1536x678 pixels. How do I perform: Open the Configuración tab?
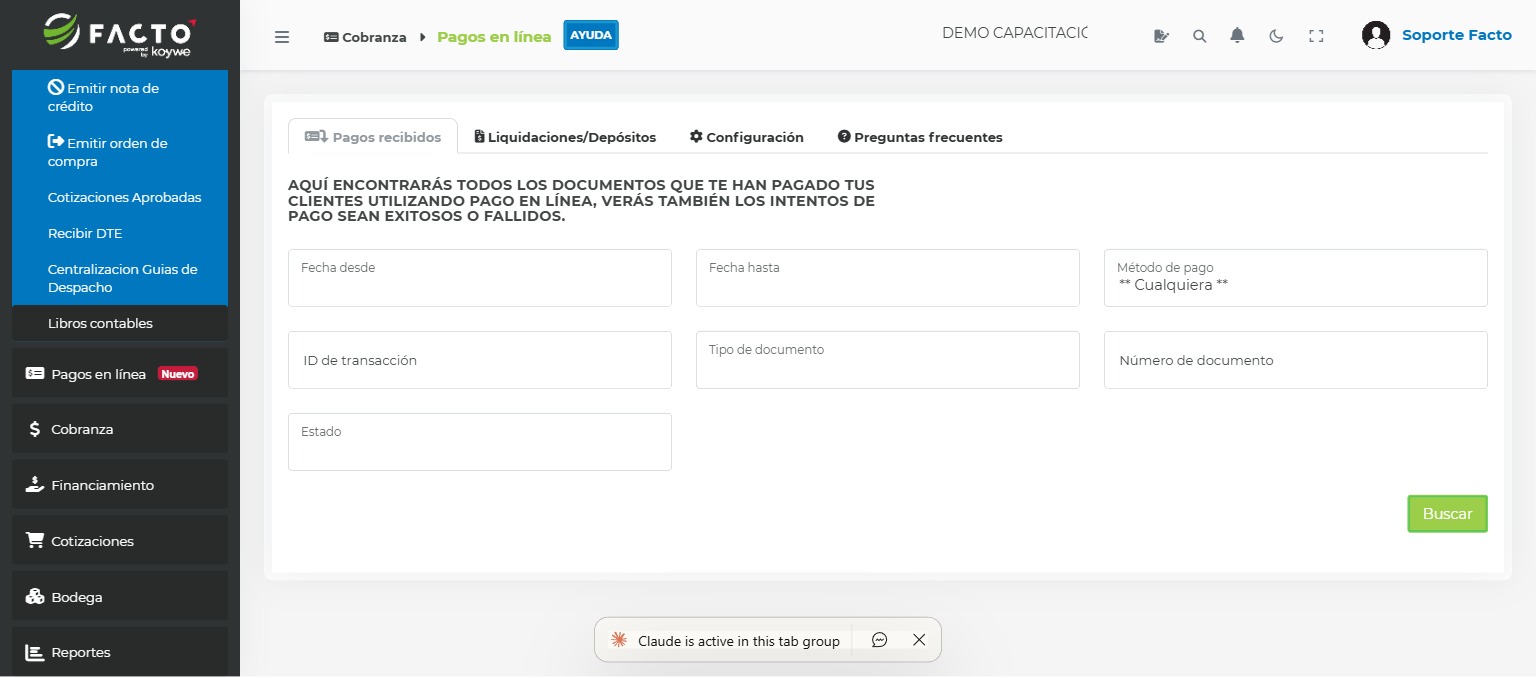tap(745, 136)
